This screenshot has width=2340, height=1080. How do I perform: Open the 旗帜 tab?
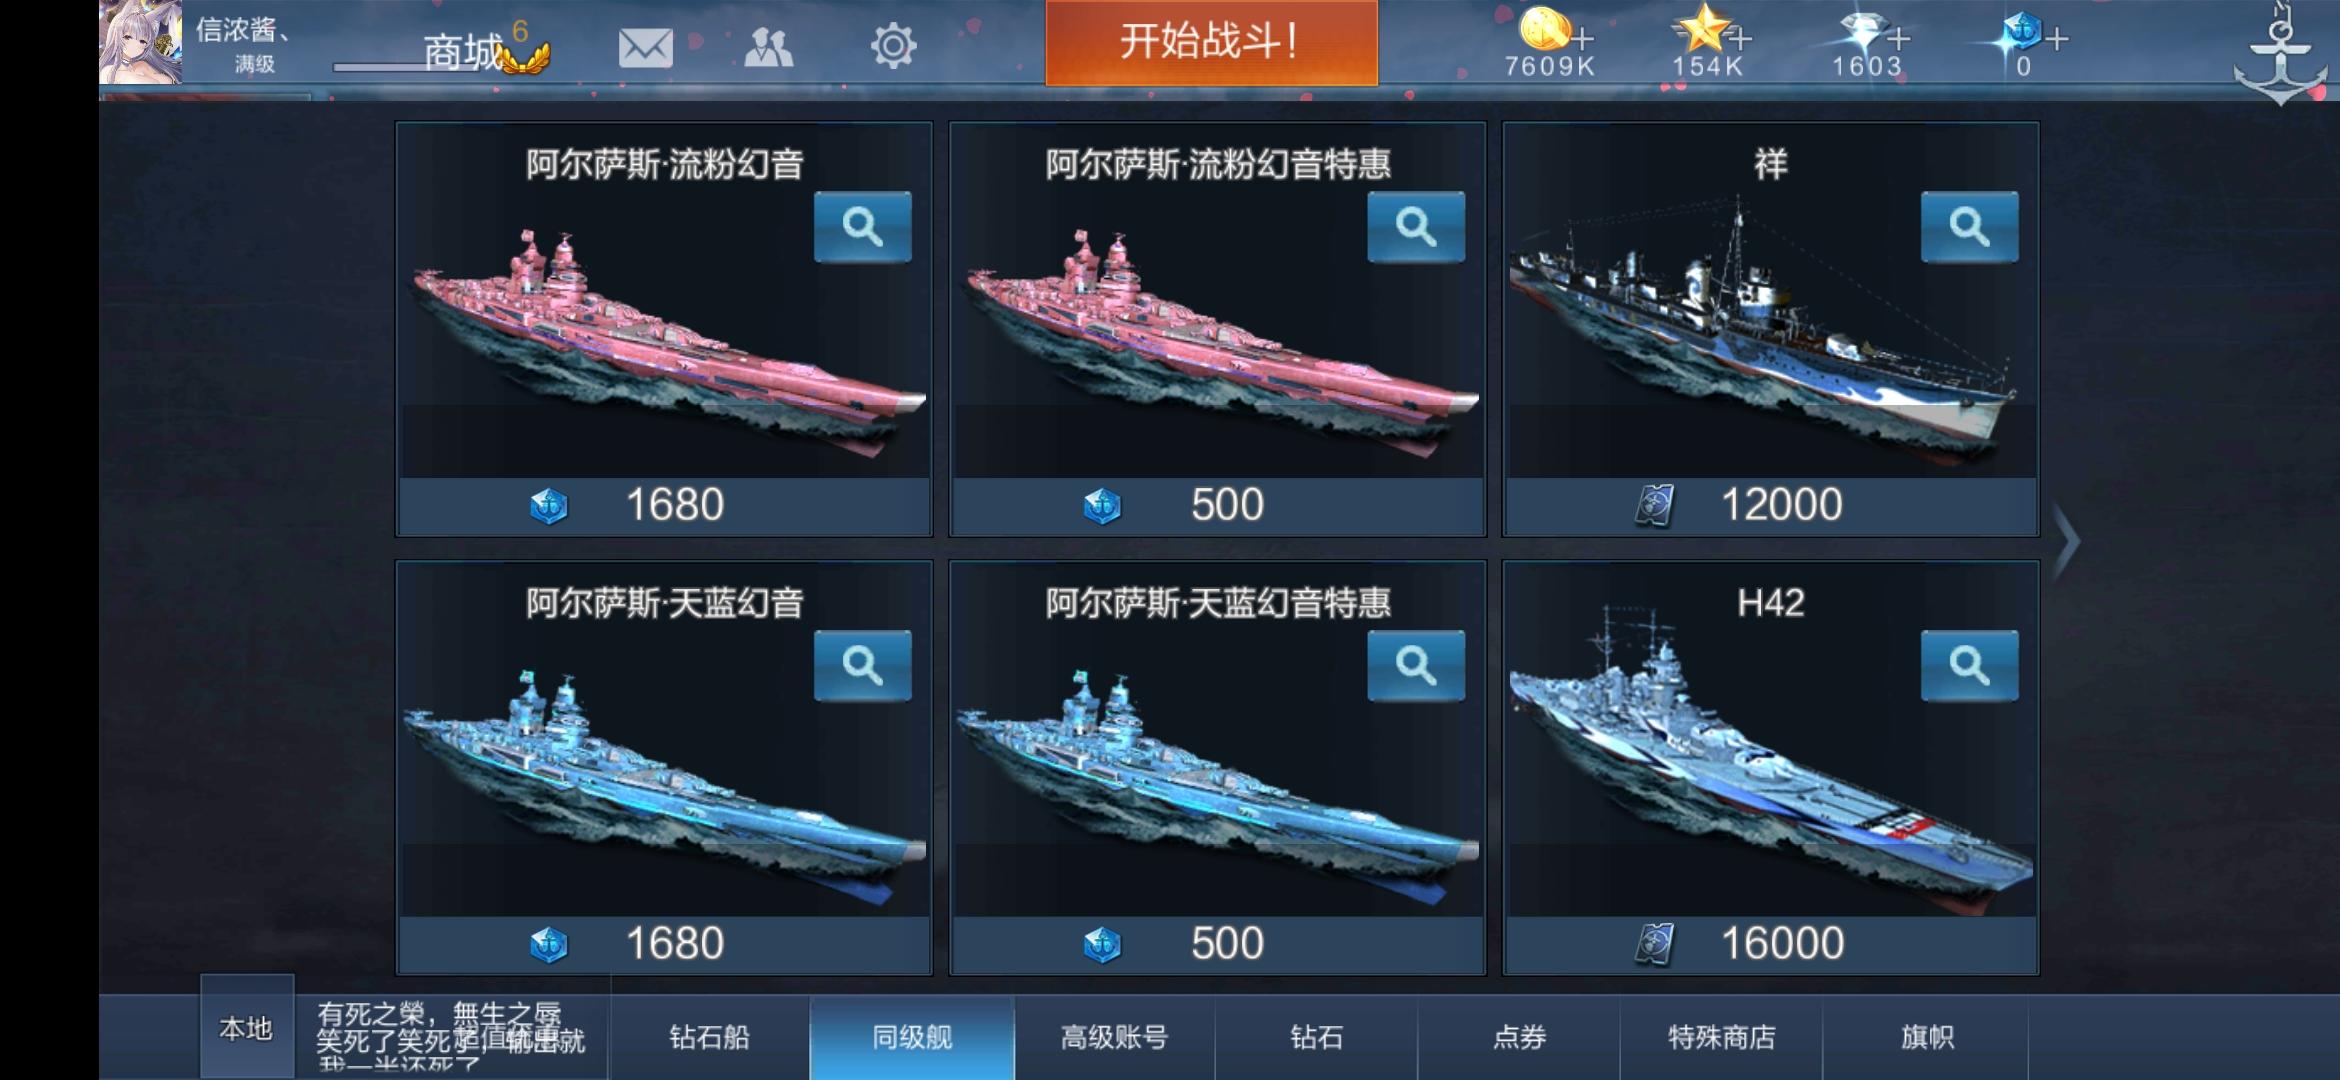tap(1926, 1037)
